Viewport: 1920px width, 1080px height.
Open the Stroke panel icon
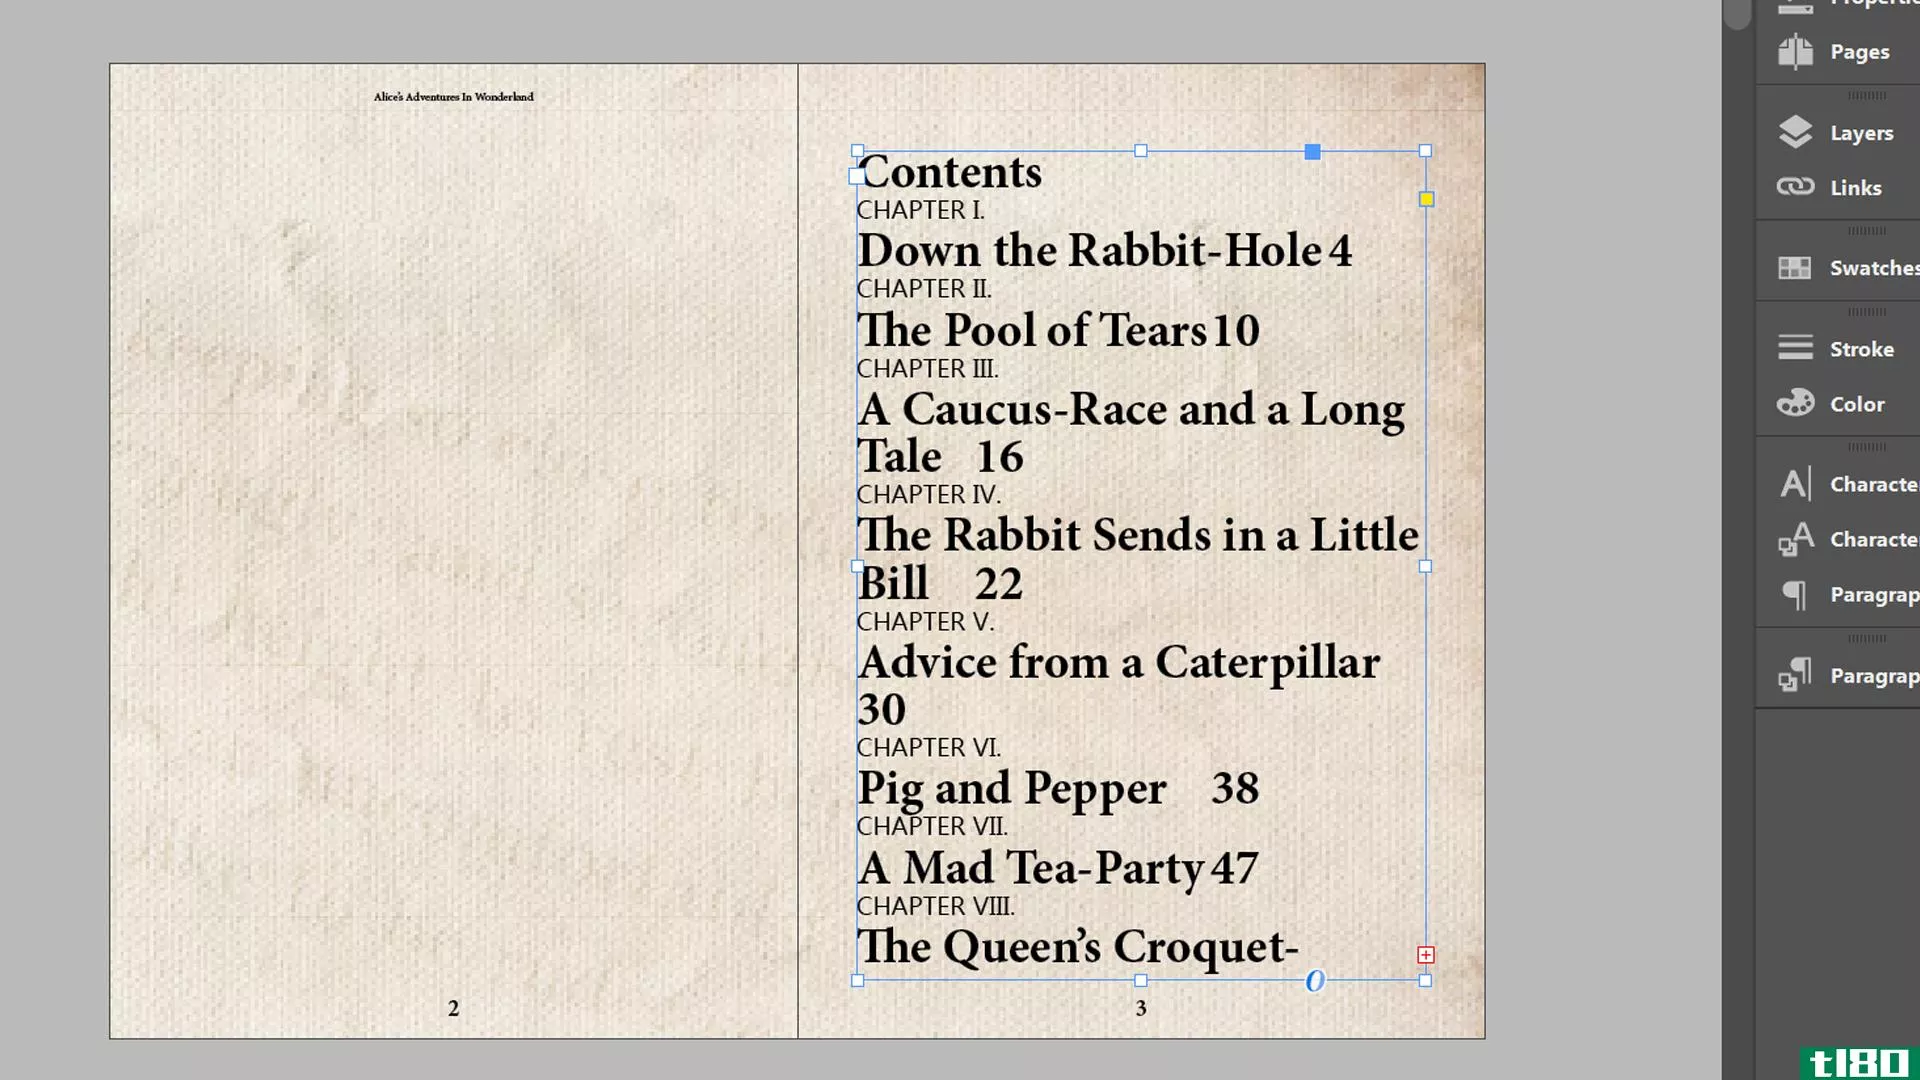1795,347
